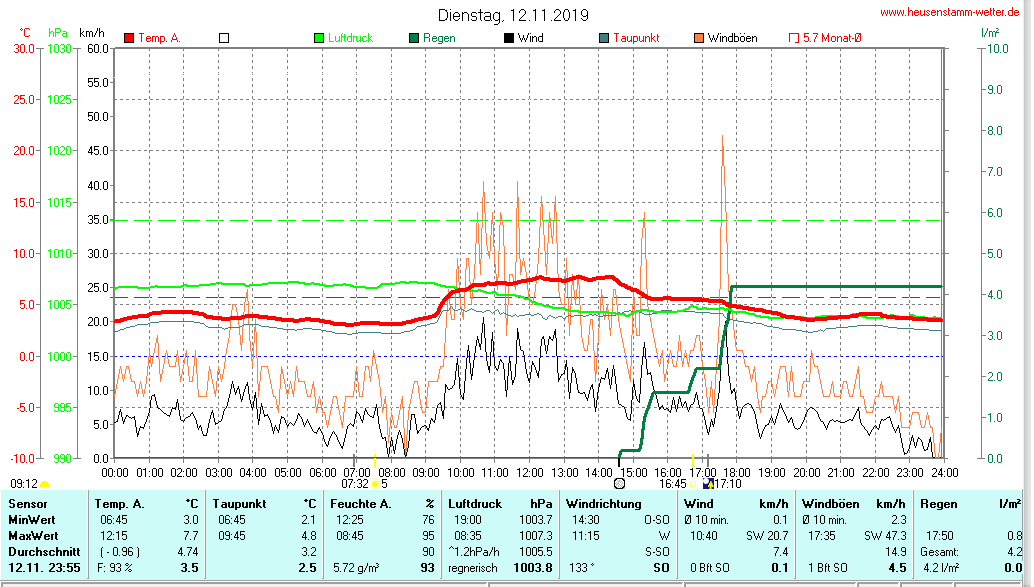Toggle the 5.7 Monat-Ø legend box

click(794, 38)
